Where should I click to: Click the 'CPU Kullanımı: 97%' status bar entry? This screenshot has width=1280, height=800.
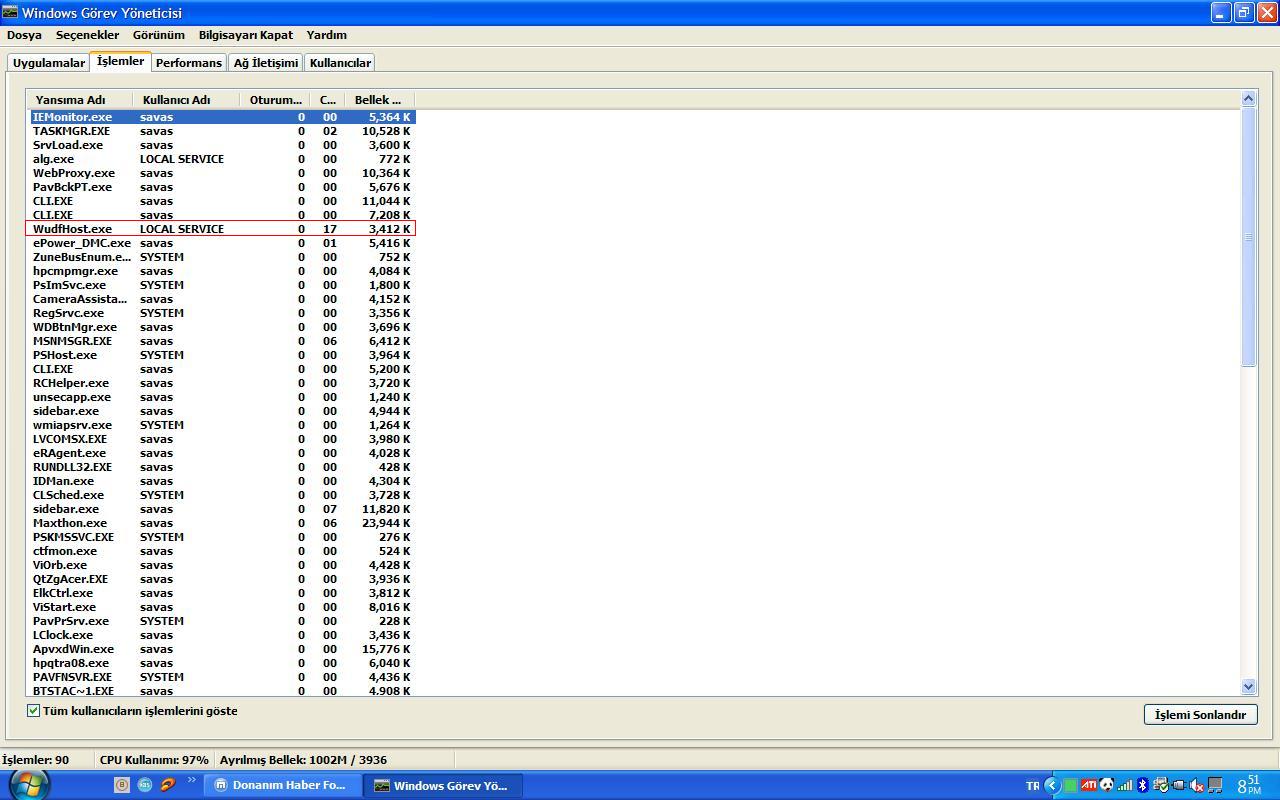point(154,760)
